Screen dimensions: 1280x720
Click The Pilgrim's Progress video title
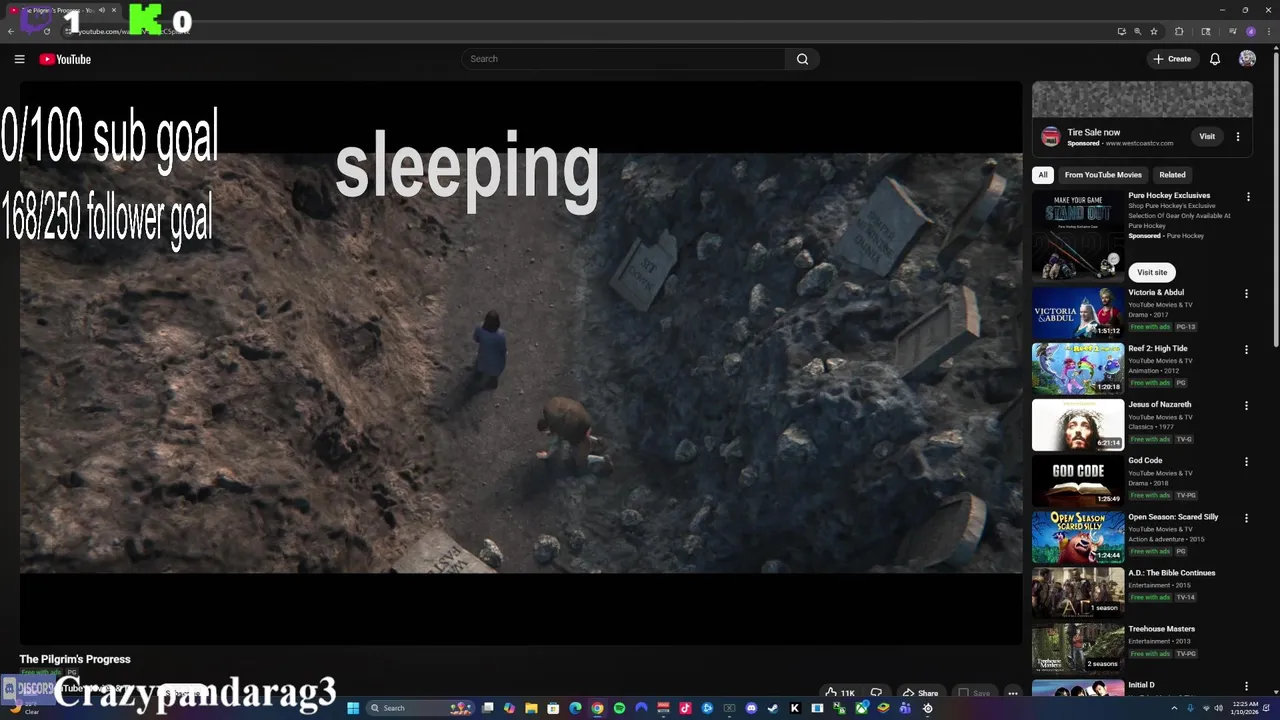[75, 659]
